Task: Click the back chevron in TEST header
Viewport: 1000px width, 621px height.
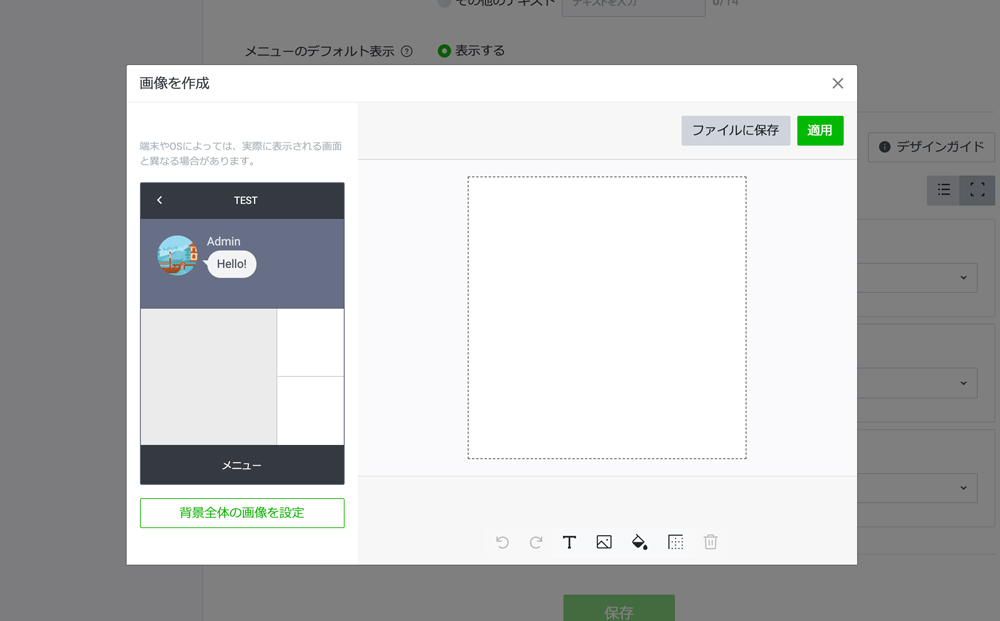Action: point(159,200)
